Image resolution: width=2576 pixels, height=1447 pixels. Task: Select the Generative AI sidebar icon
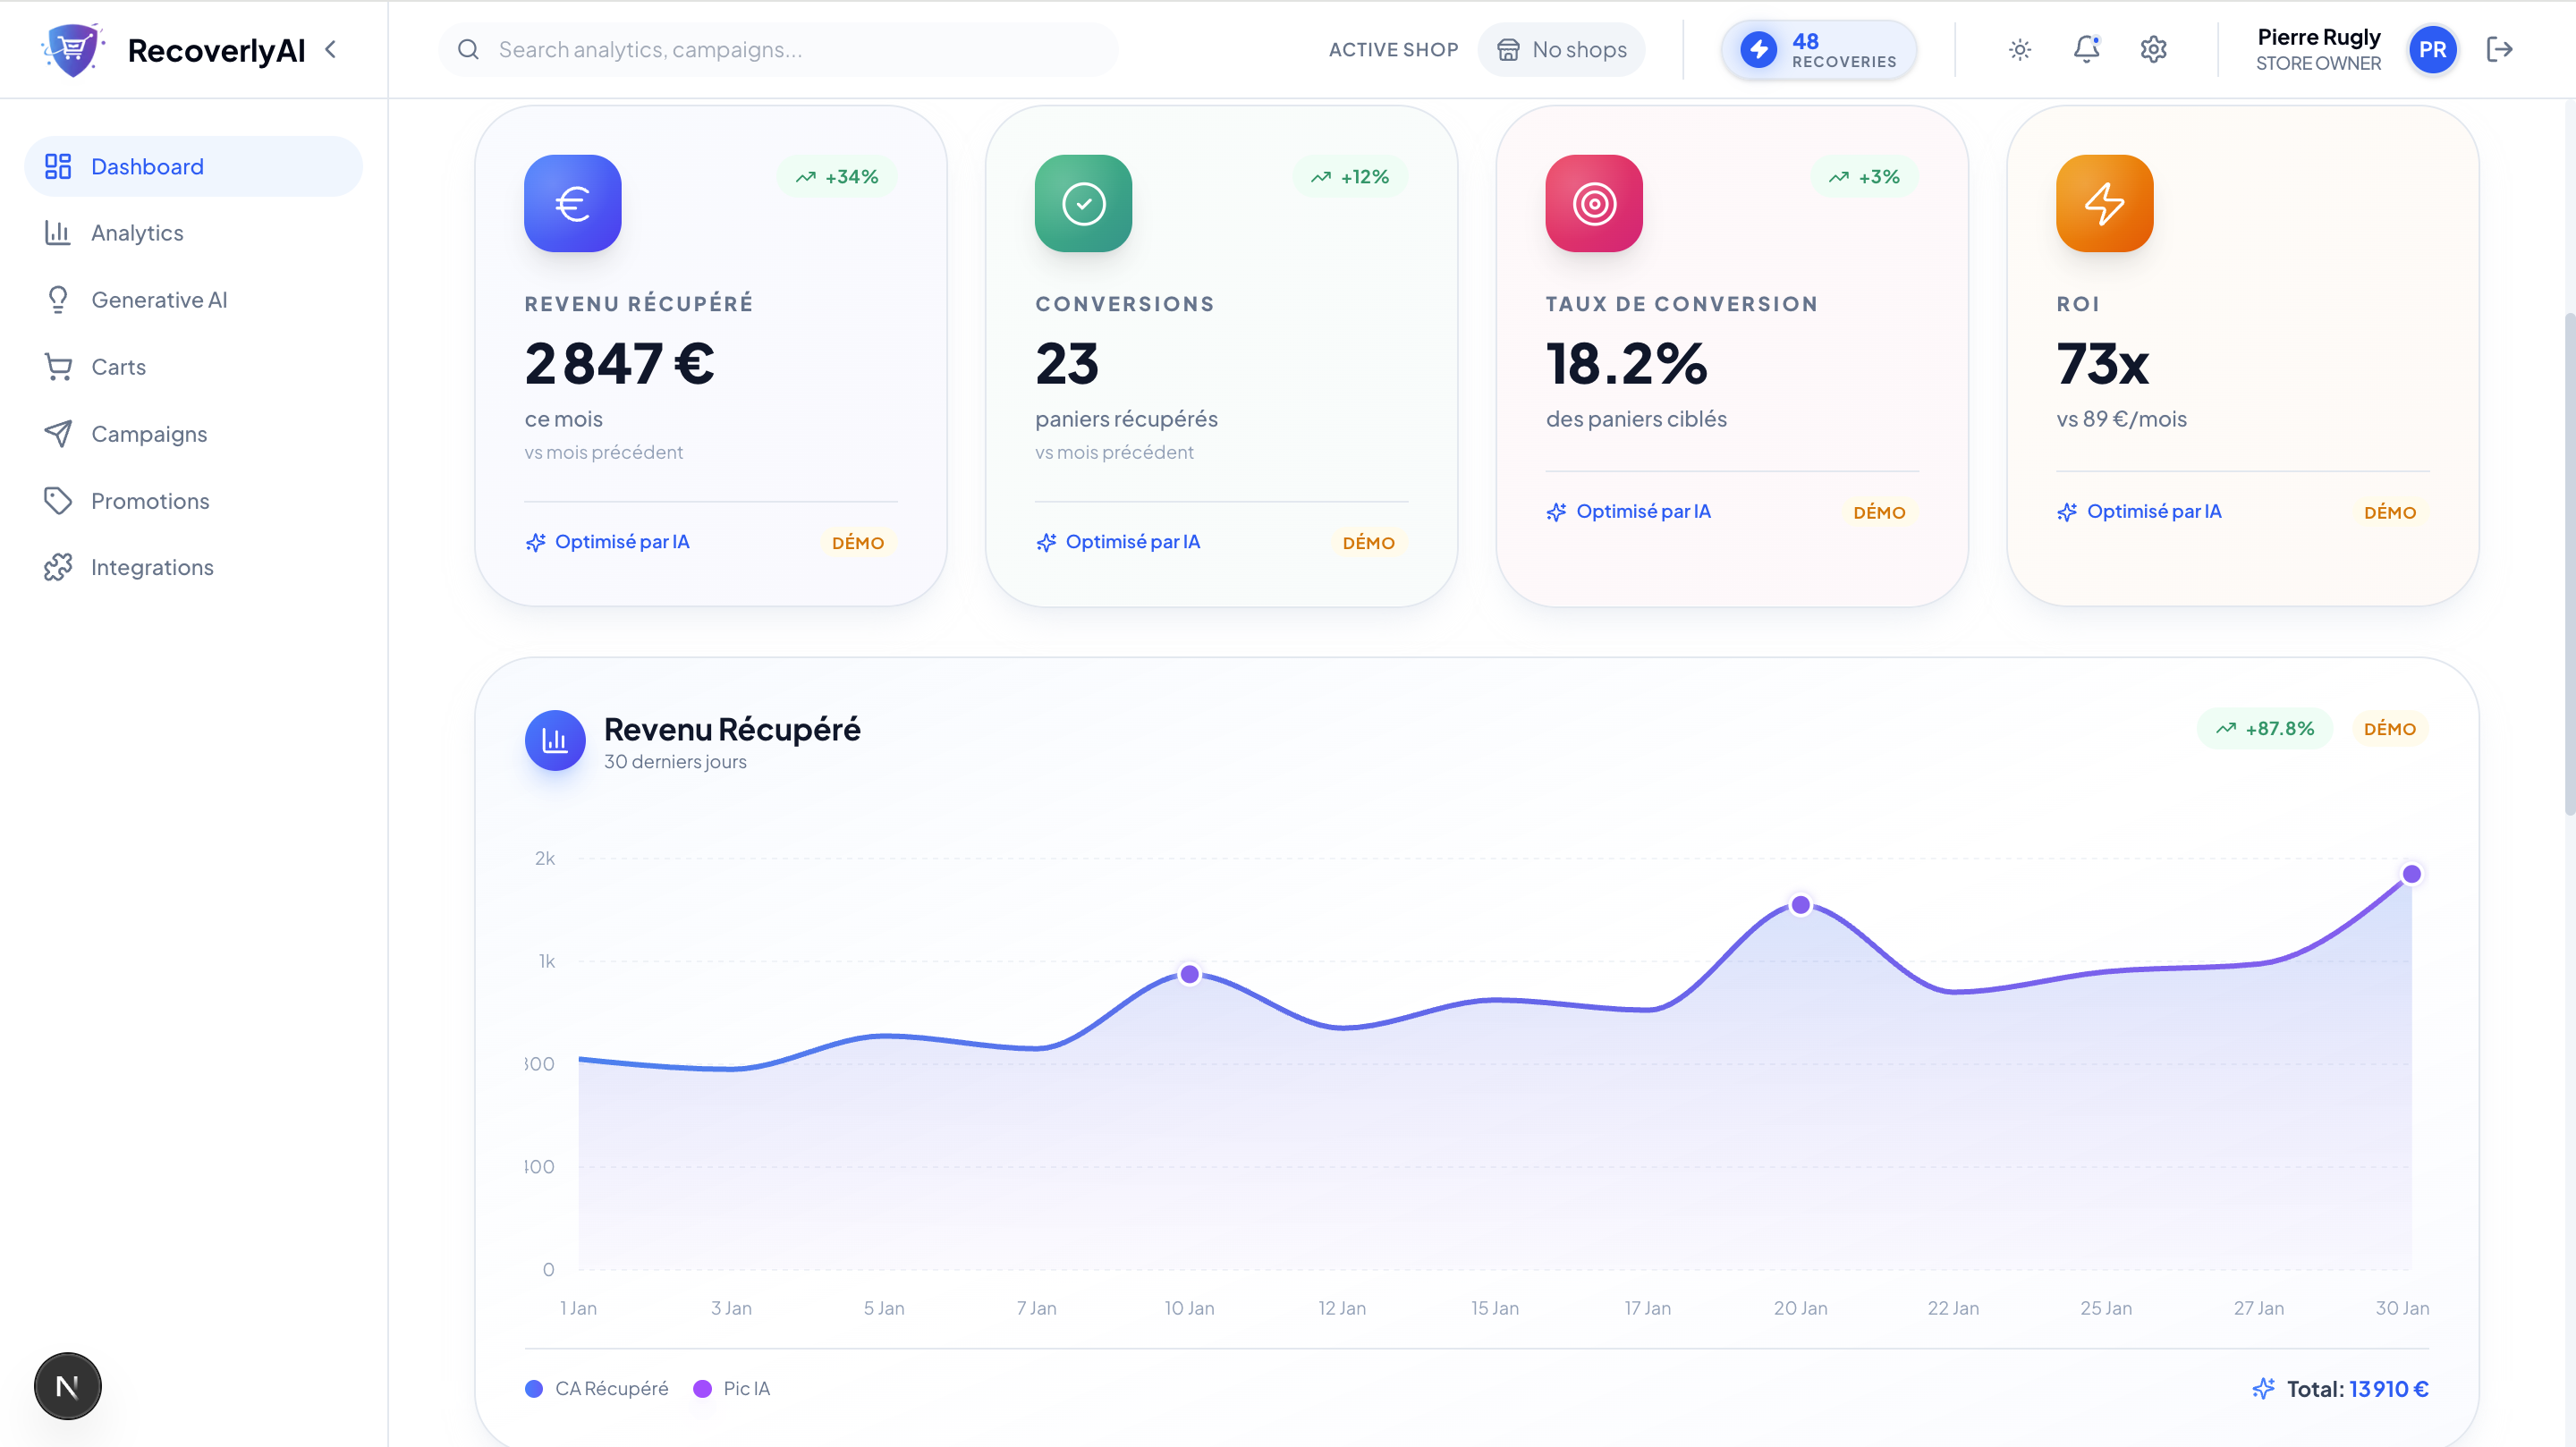click(58, 299)
